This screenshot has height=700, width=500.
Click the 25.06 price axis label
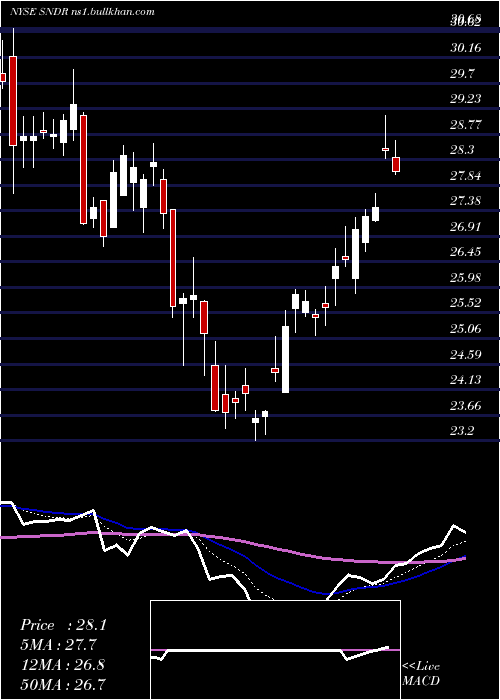click(466, 329)
